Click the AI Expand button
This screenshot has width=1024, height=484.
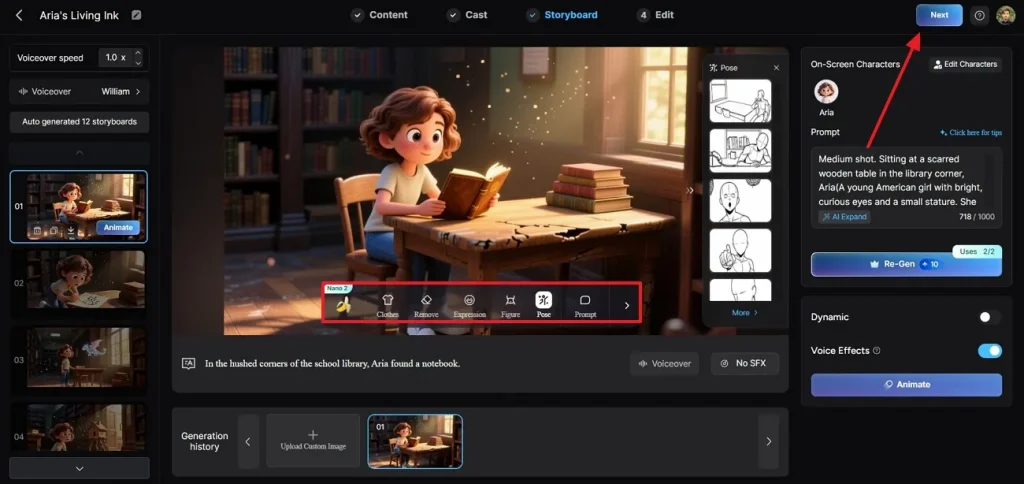click(x=844, y=217)
